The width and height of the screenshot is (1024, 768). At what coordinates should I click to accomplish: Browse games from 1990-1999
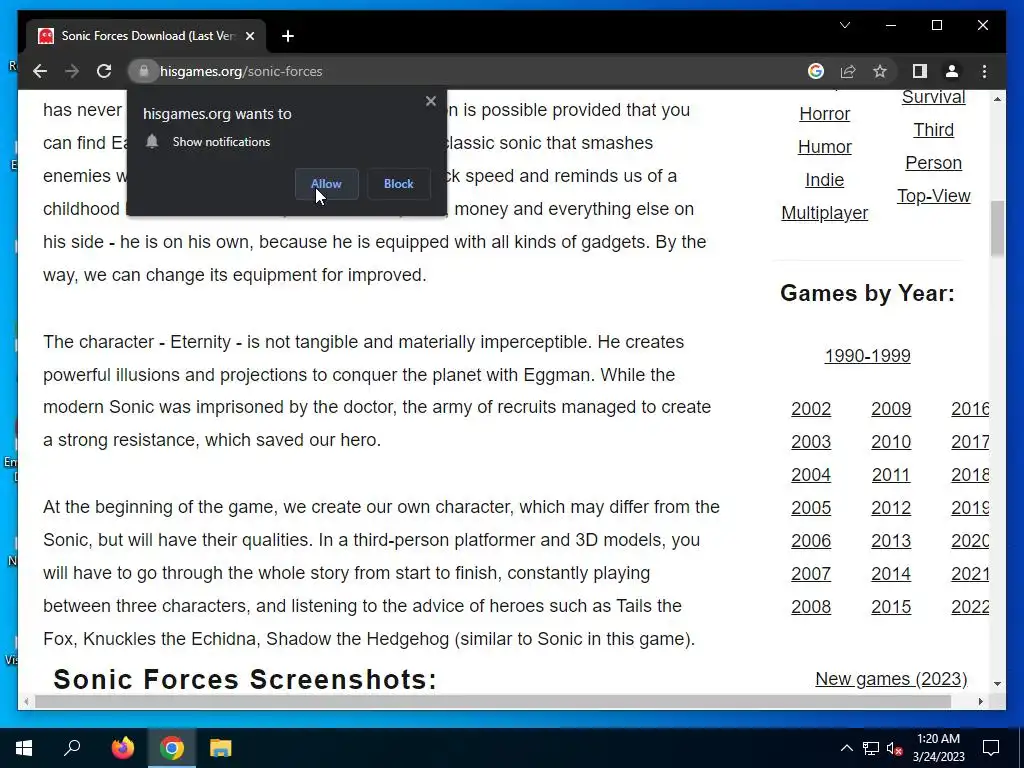(867, 356)
